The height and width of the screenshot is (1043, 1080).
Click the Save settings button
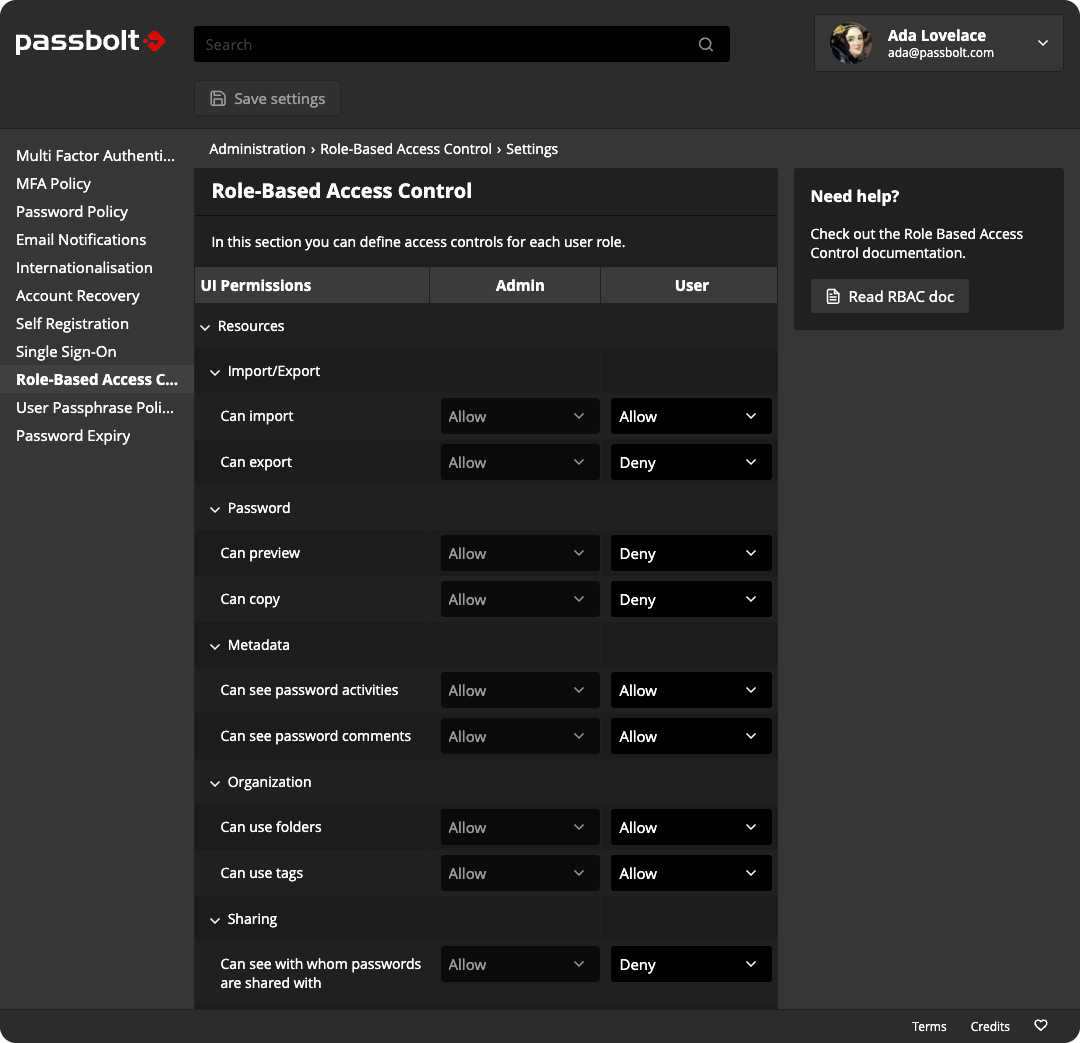click(x=267, y=99)
